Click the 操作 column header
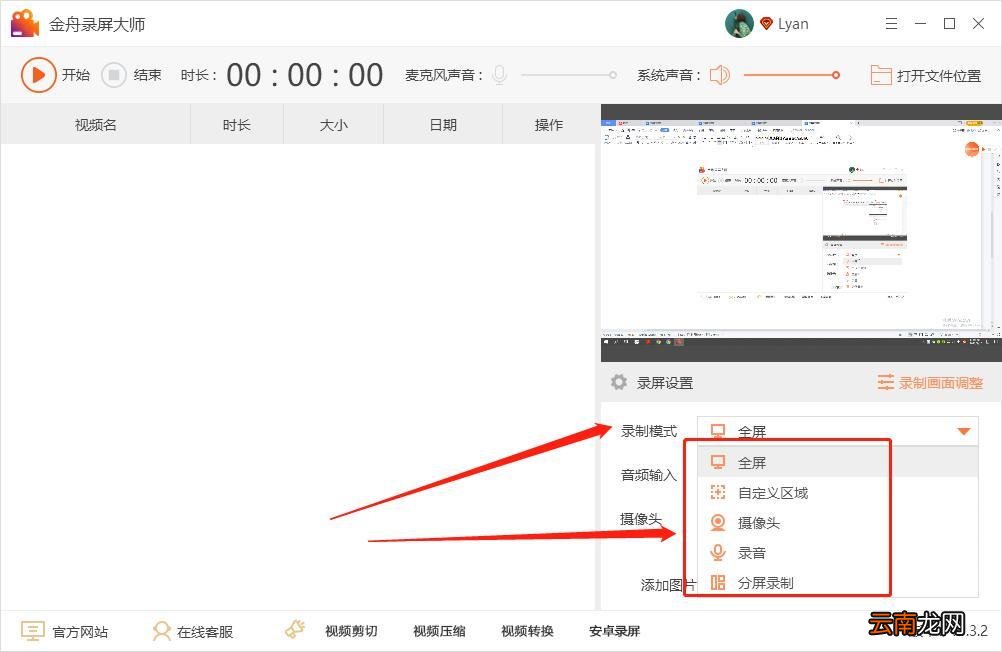The image size is (1002, 652). tap(548, 125)
